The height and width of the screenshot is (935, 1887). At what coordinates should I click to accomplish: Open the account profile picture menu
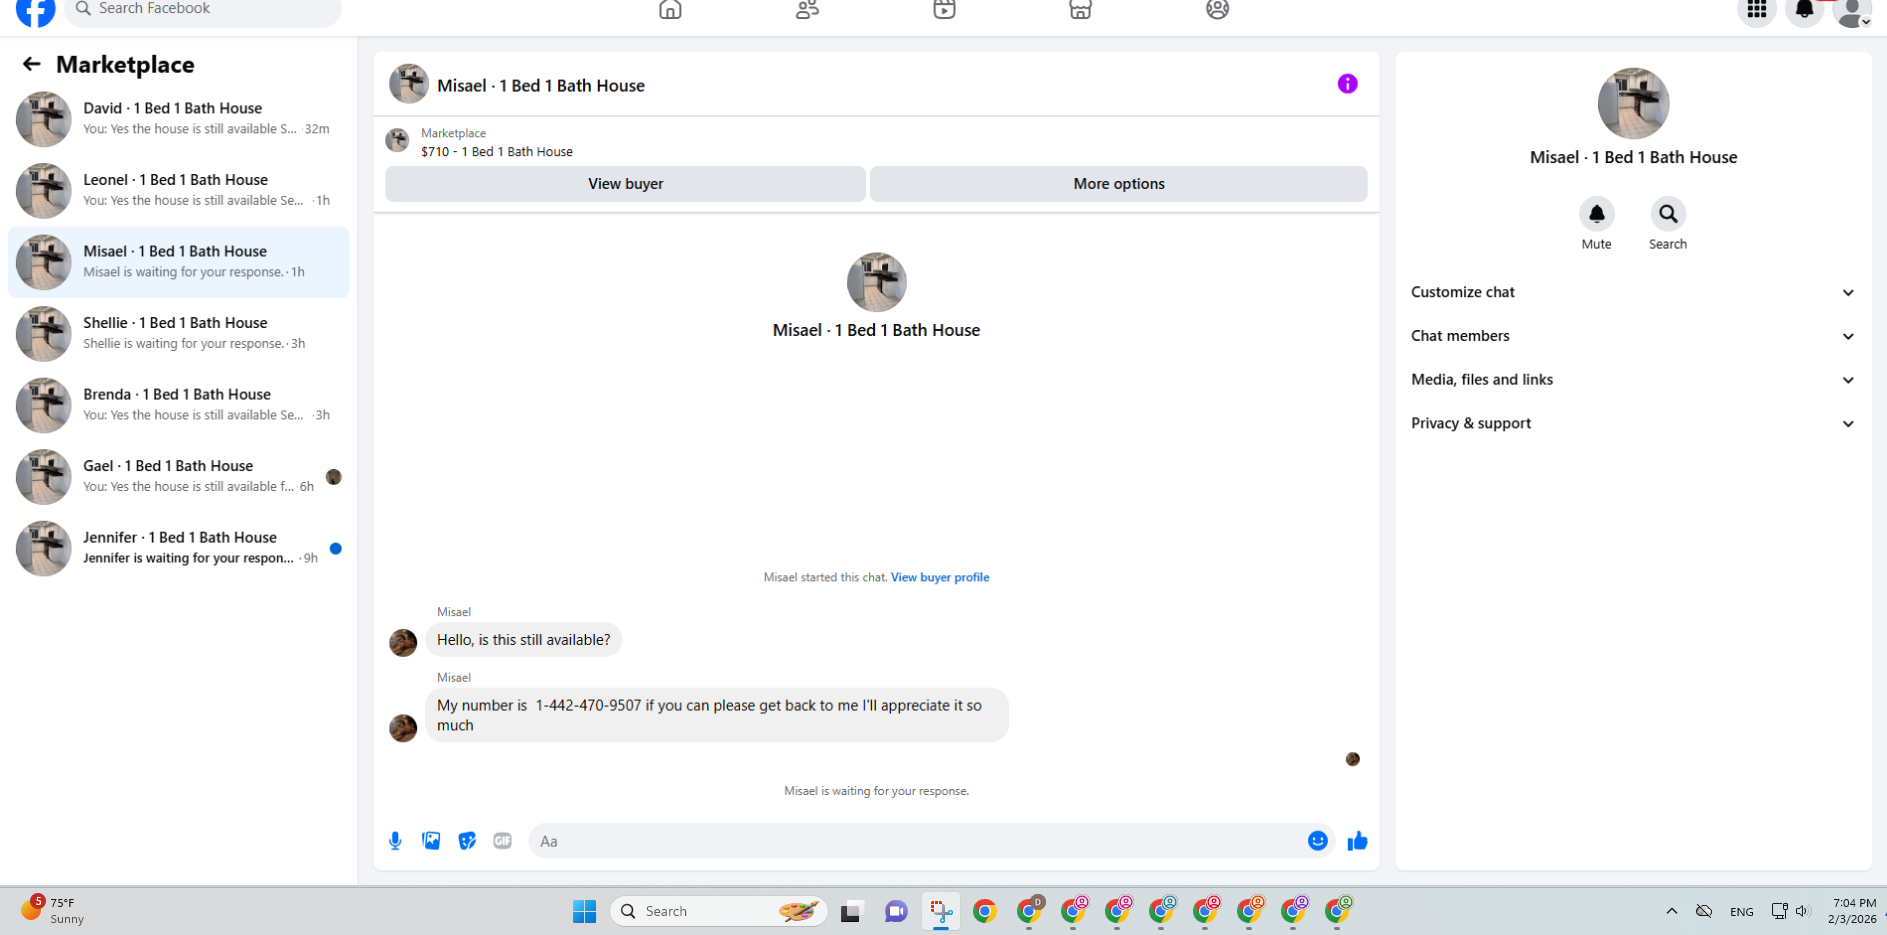point(1852,10)
